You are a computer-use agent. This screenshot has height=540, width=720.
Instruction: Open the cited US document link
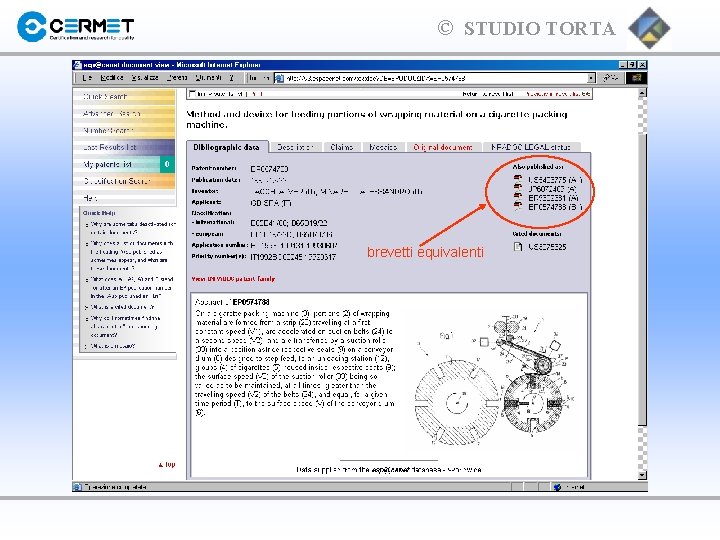coord(547,247)
